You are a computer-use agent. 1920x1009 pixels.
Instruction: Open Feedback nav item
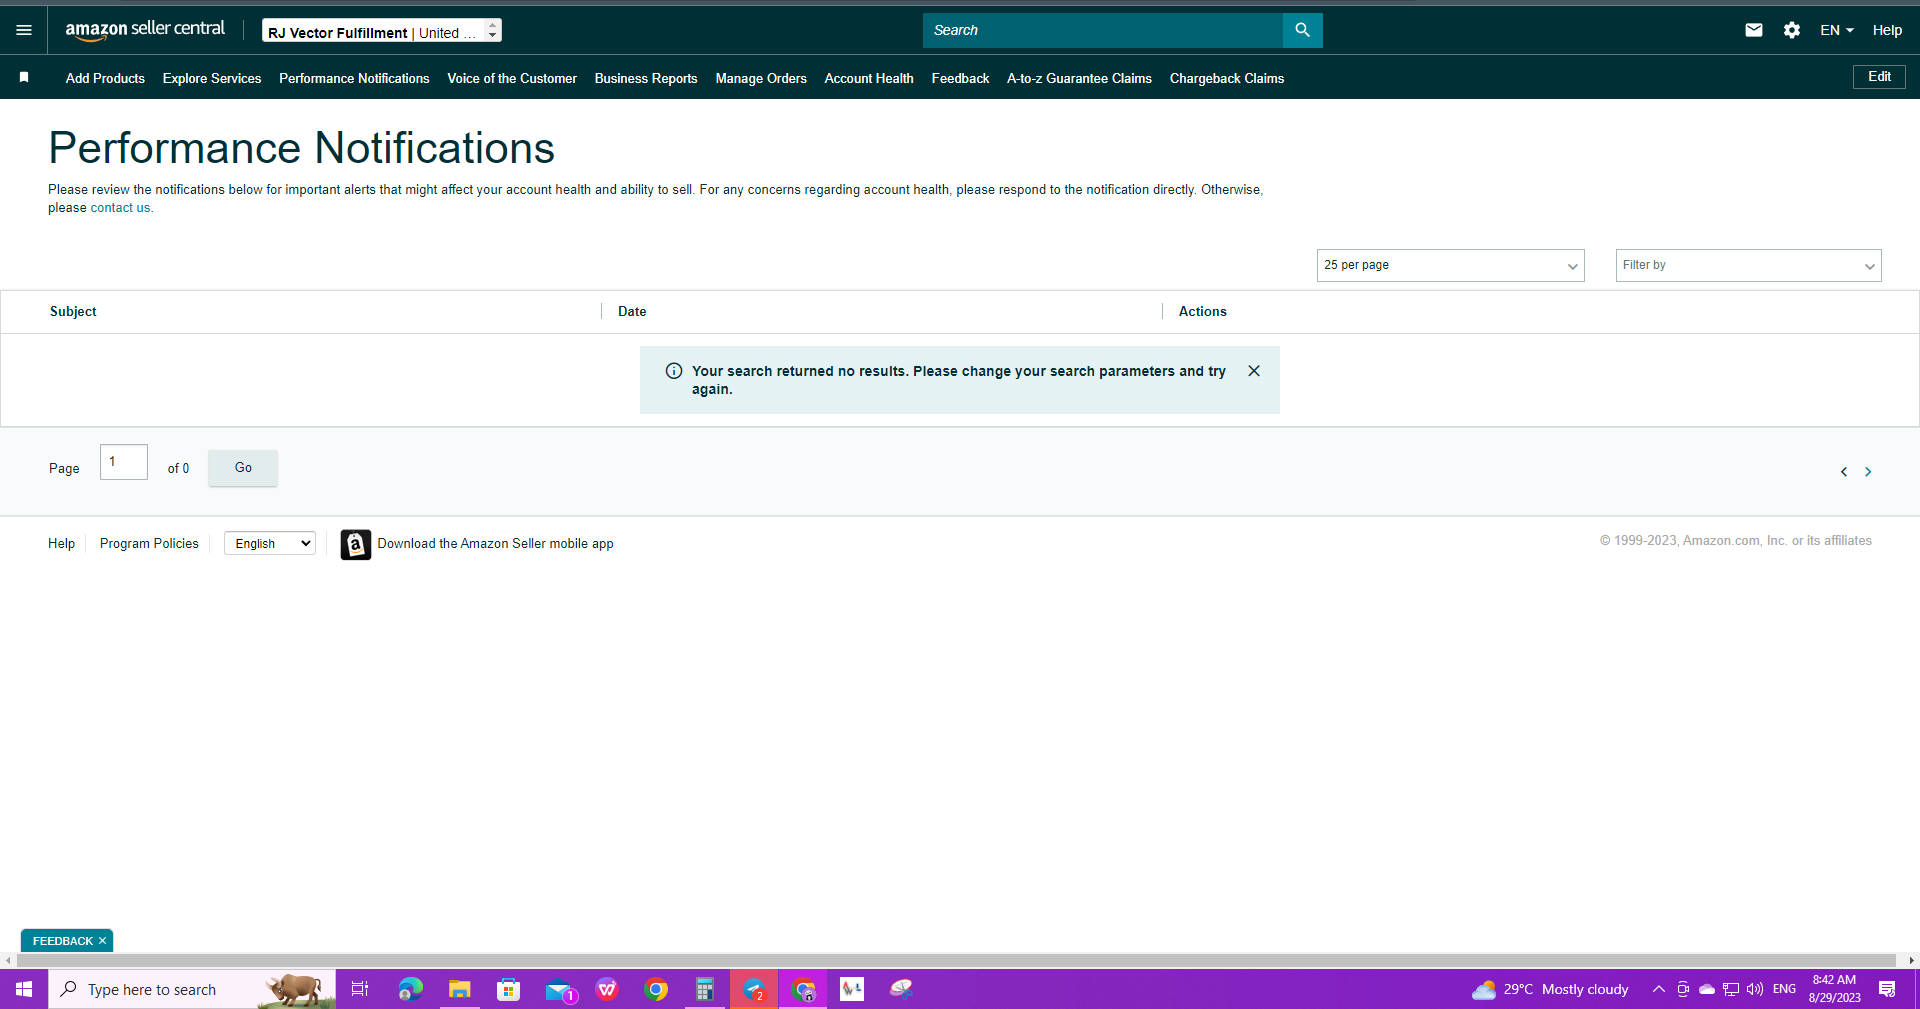click(960, 78)
